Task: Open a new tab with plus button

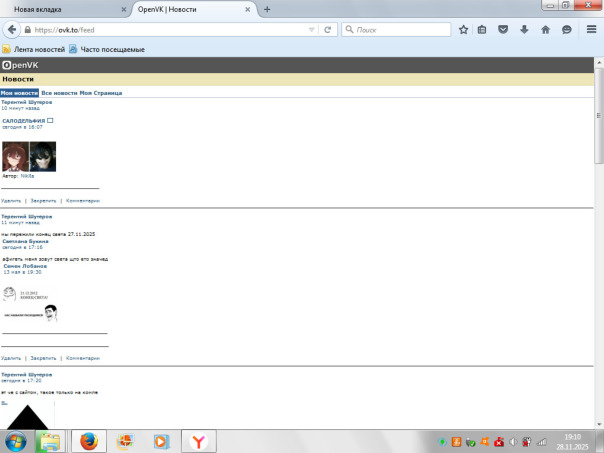Action: tap(267, 10)
